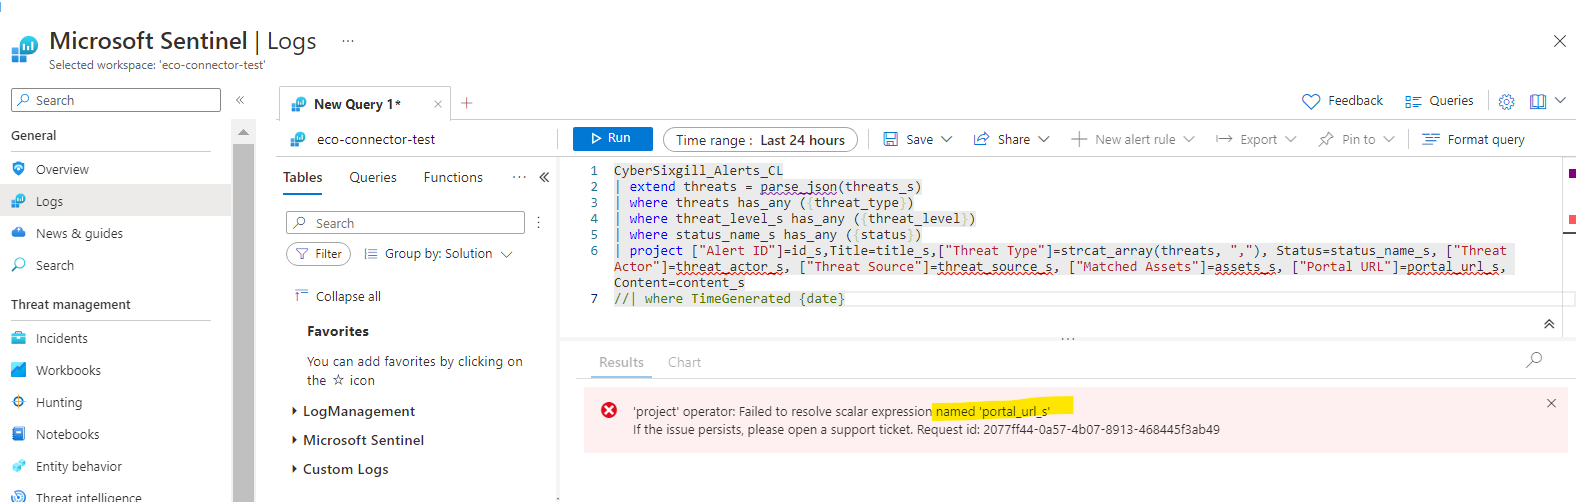Open Notebooks
This screenshot has height=502, width=1590.
pos(67,434)
